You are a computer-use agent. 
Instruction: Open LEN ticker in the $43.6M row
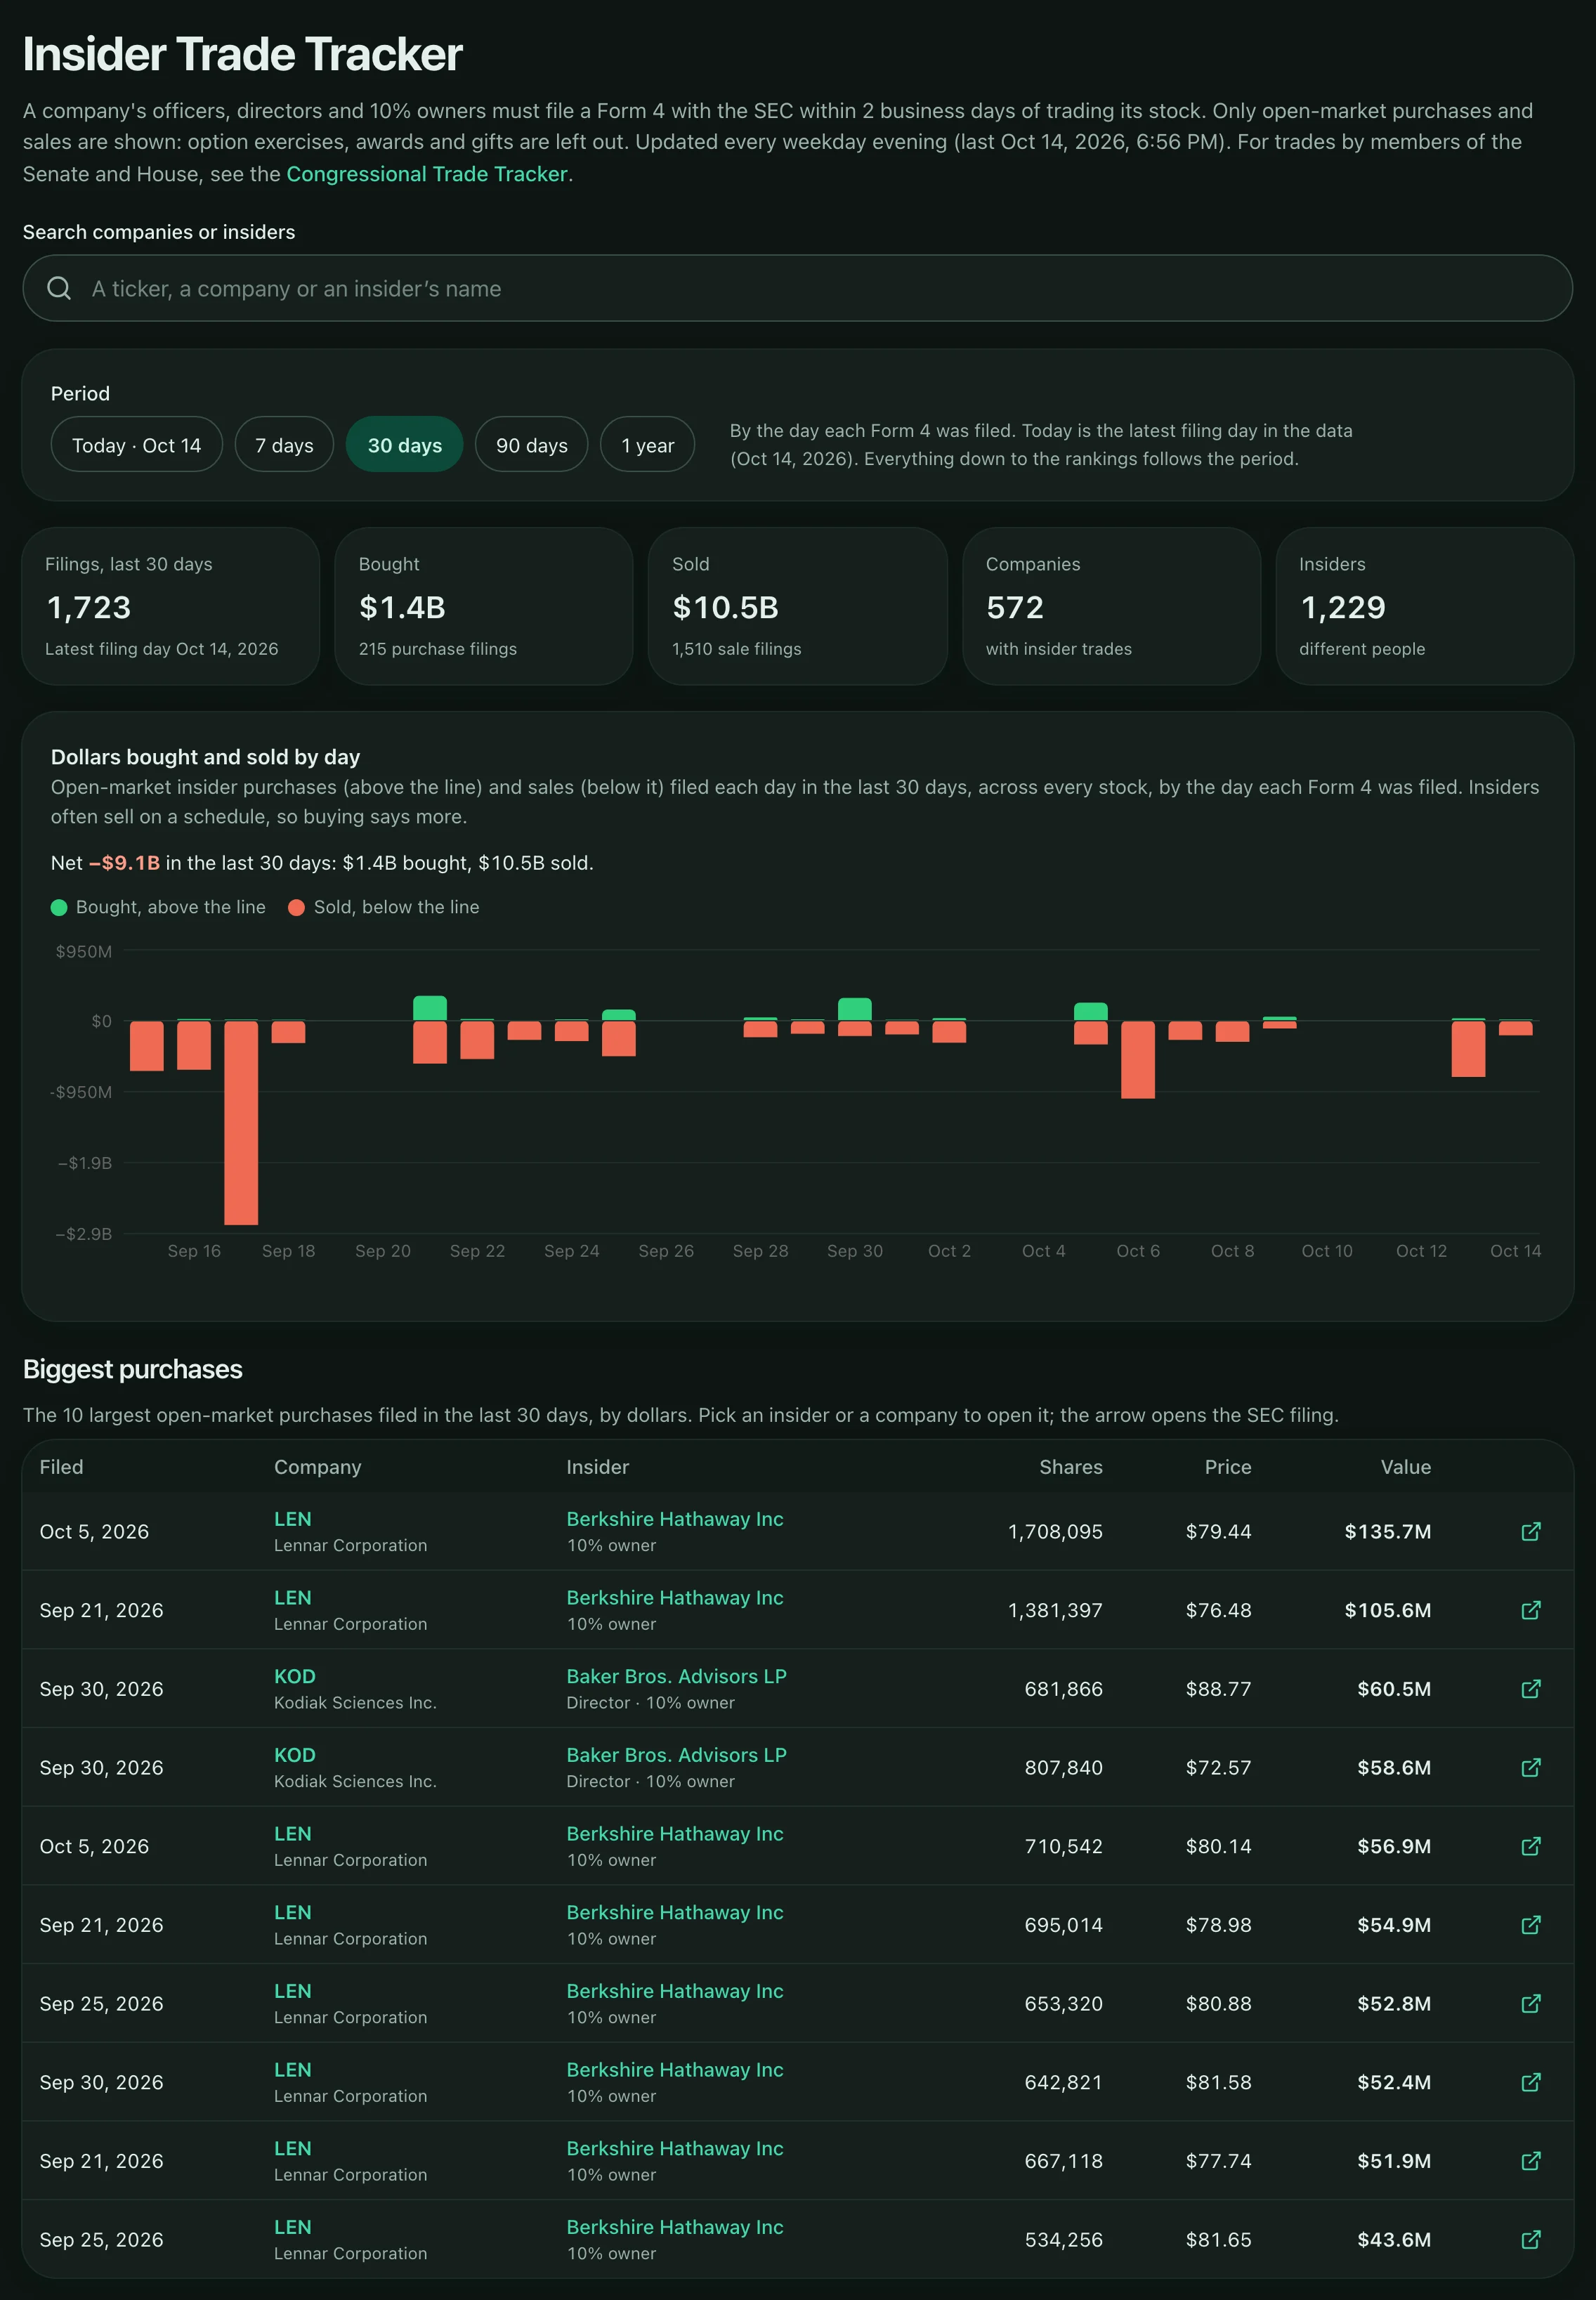click(293, 2227)
